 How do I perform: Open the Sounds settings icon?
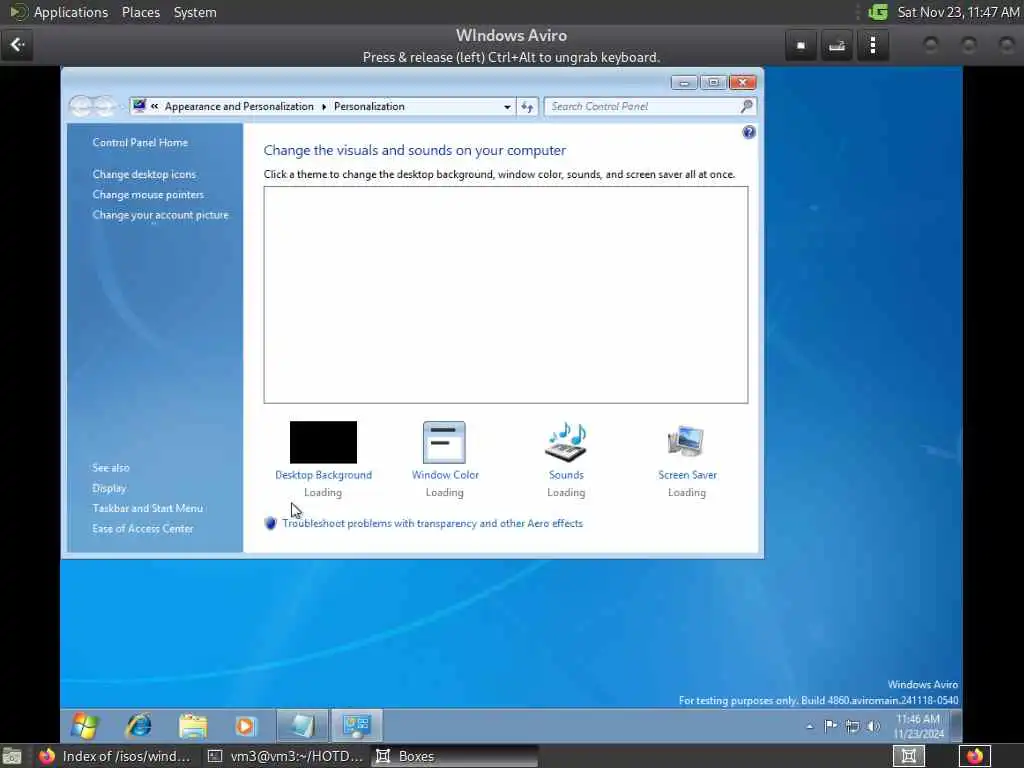tap(566, 442)
